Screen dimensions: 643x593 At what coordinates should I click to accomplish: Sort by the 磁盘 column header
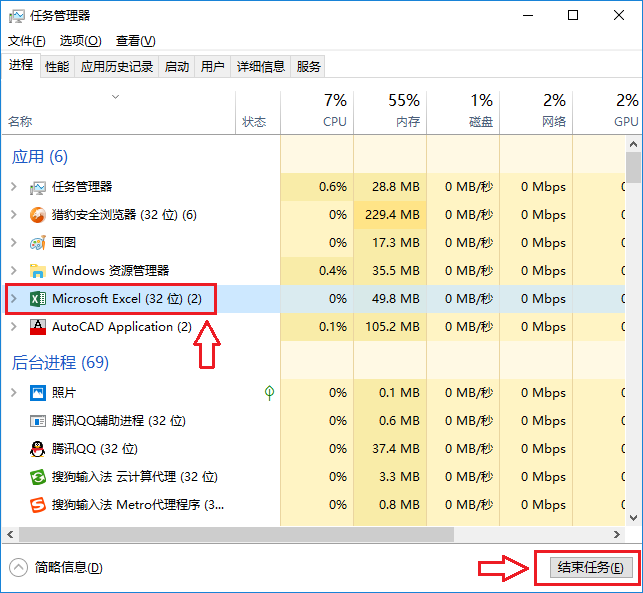point(463,113)
